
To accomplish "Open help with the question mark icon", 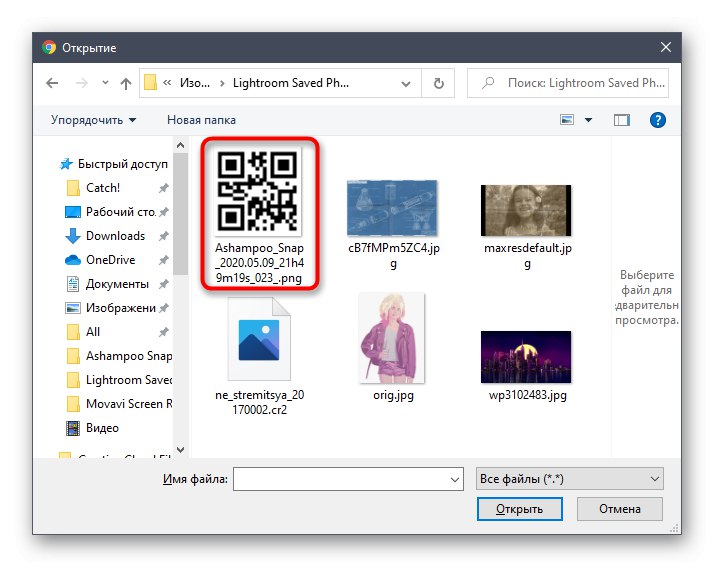I will pos(658,120).
